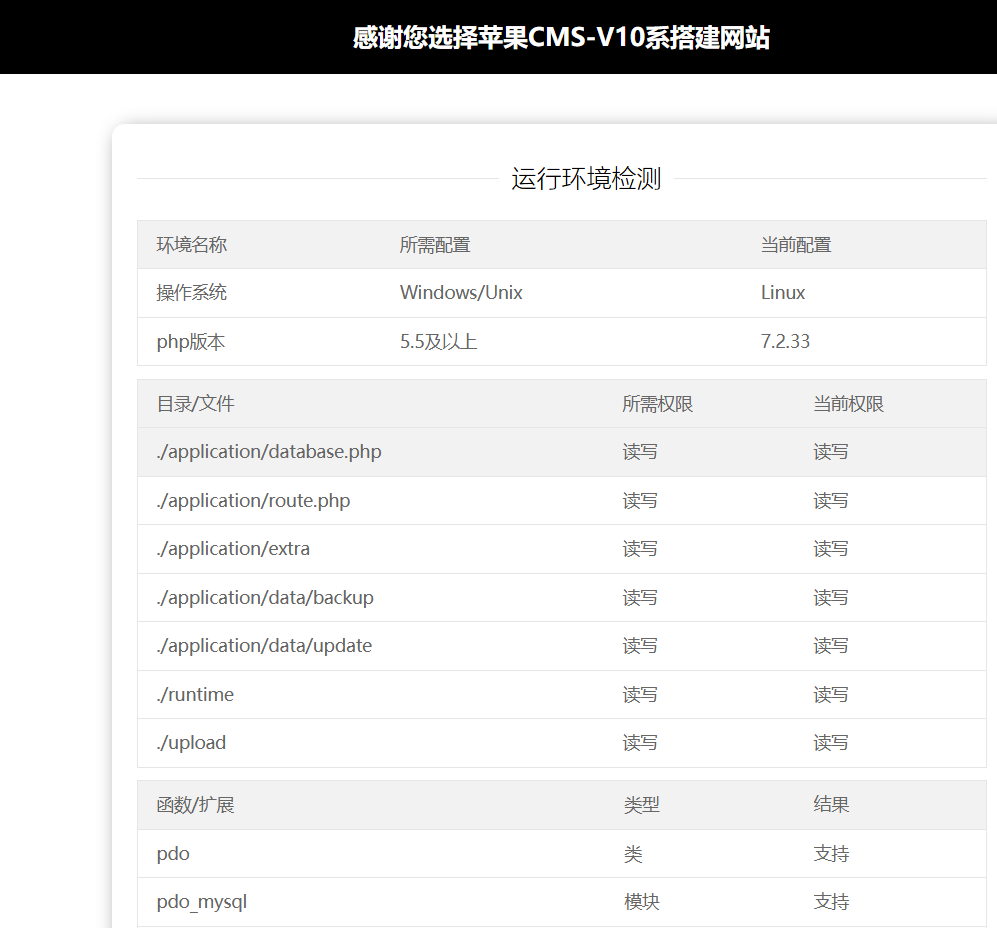Click the ./application/data/backup row
Screen dimensions: 997x928
coord(562,598)
